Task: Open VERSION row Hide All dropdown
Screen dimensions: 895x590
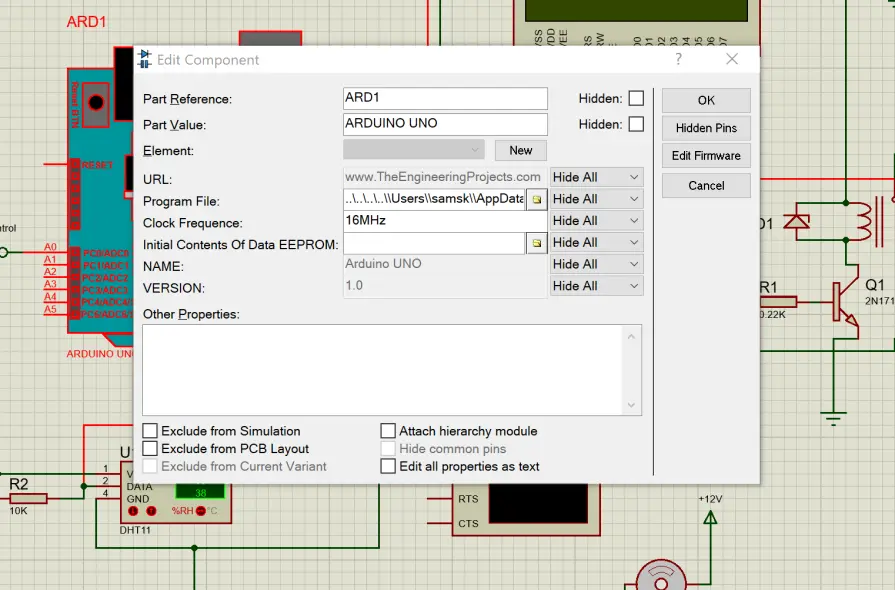Action: tap(596, 286)
